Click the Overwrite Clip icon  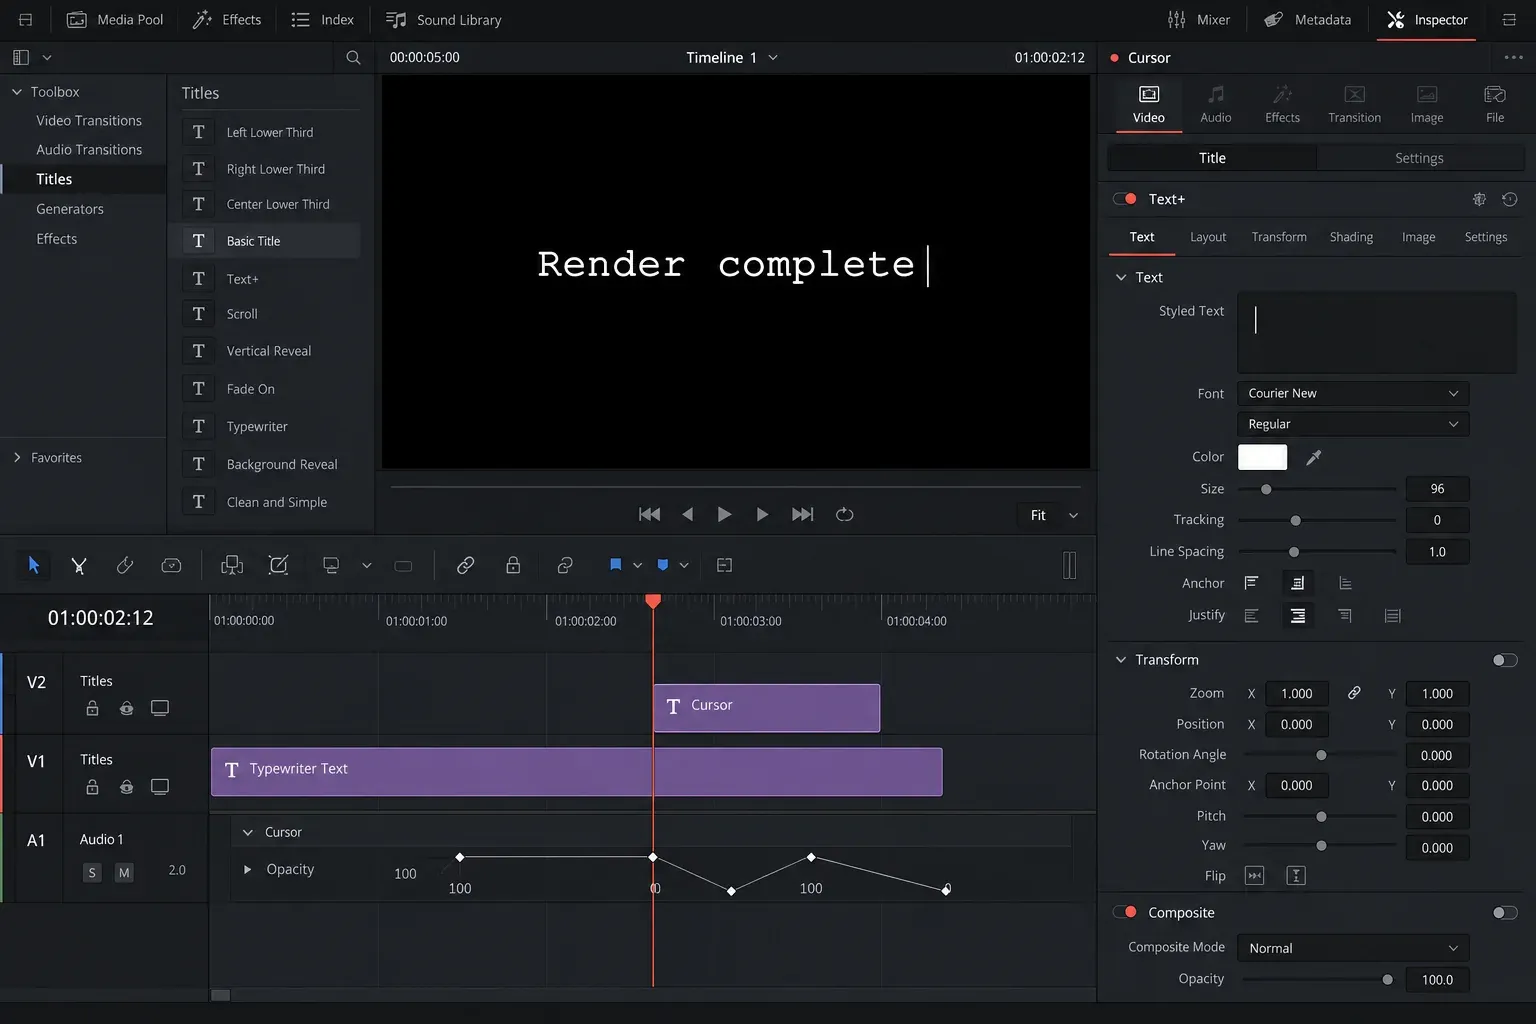[278, 565]
